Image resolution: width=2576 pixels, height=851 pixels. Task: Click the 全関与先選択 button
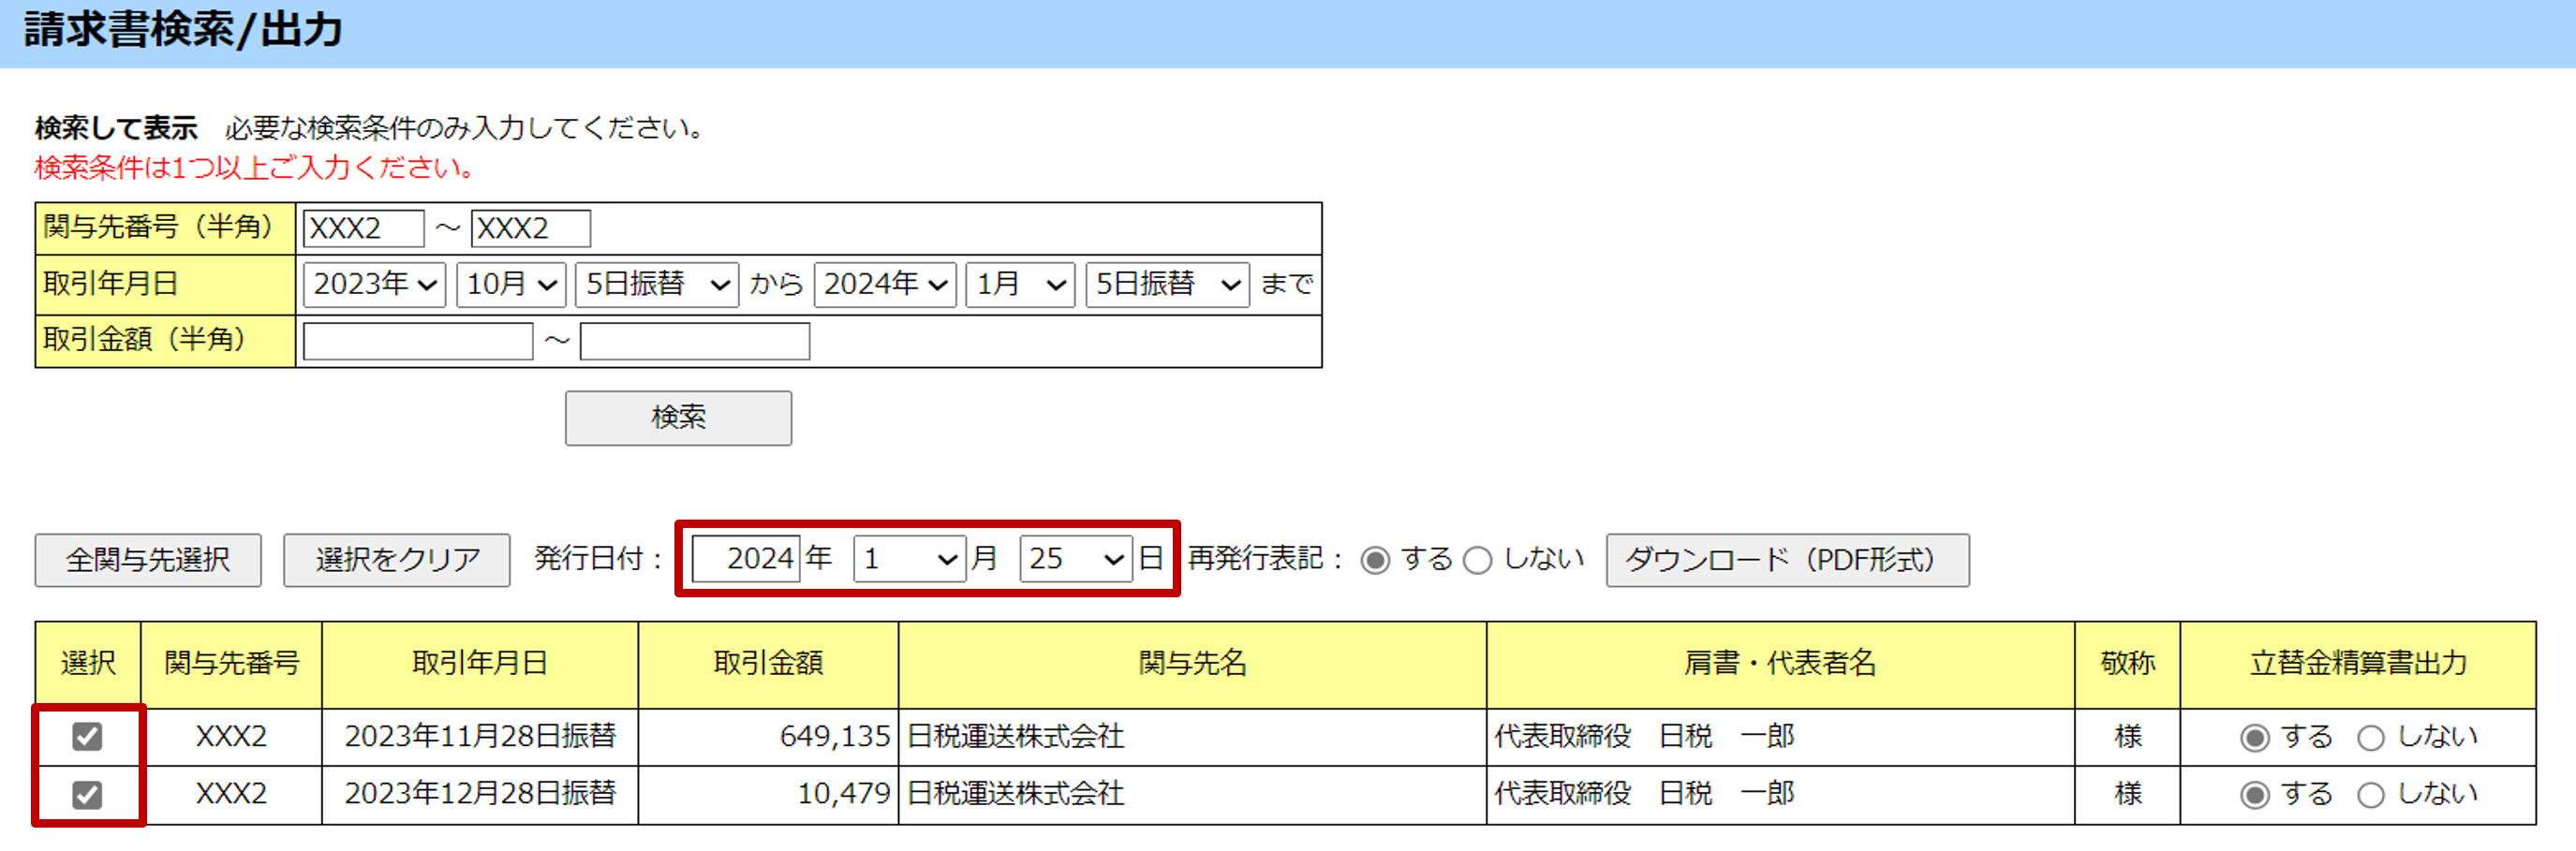tap(148, 559)
